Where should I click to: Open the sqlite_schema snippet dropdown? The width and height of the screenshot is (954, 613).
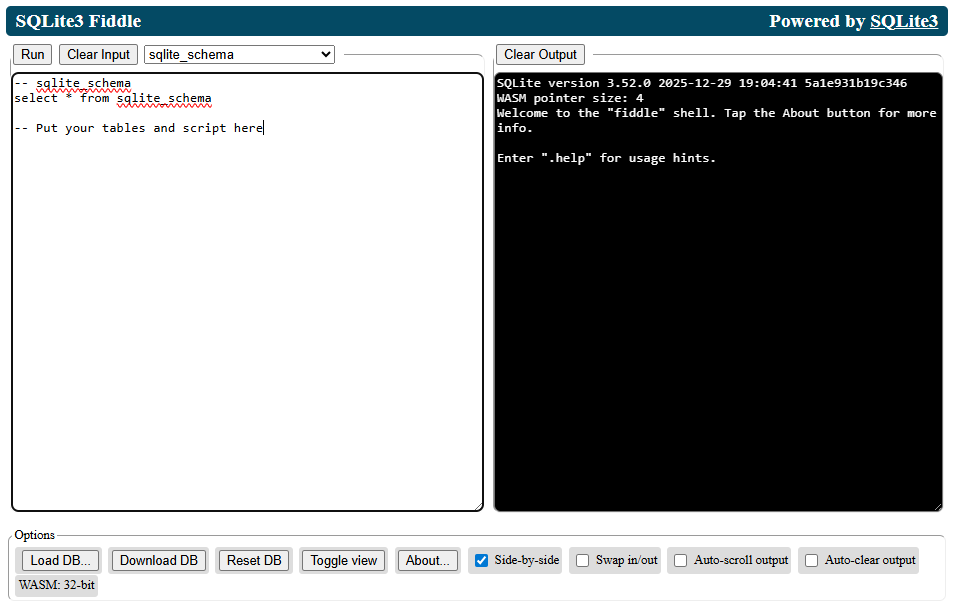coord(238,54)
